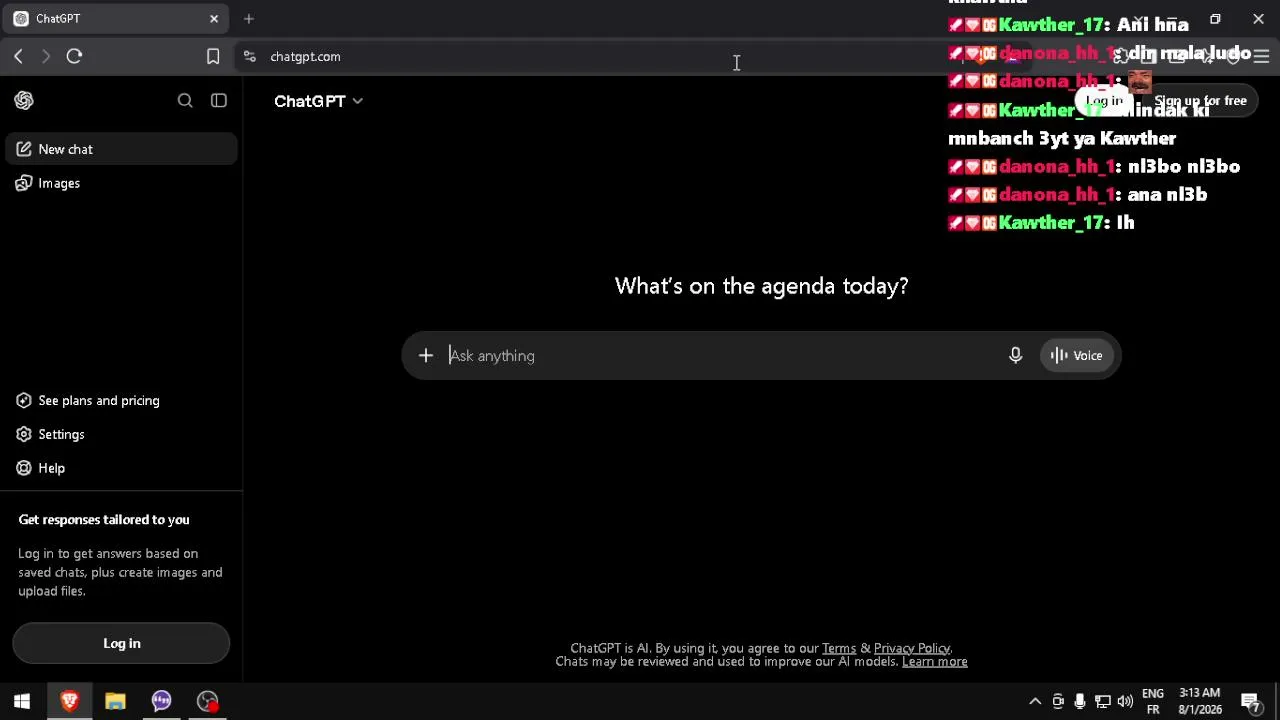Go back with the browser back arrow
1280x720 pixels.
18,57
